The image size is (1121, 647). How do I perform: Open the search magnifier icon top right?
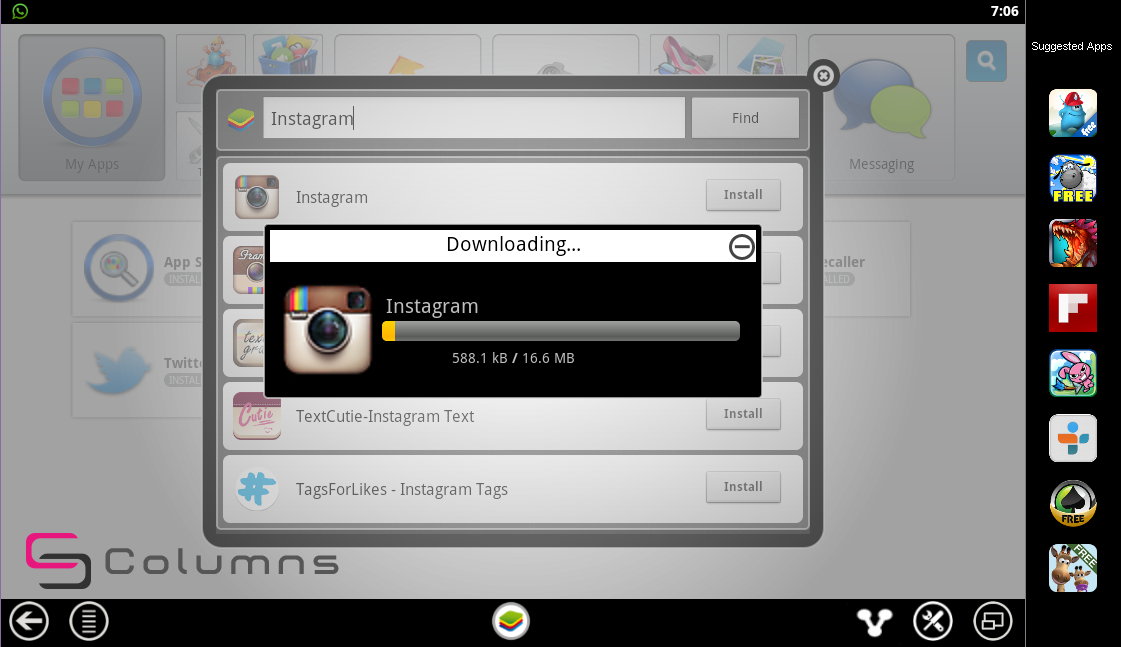986,61
